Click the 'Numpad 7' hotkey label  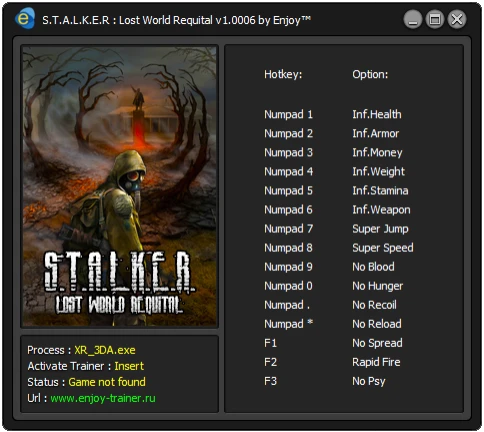(288, 228)
